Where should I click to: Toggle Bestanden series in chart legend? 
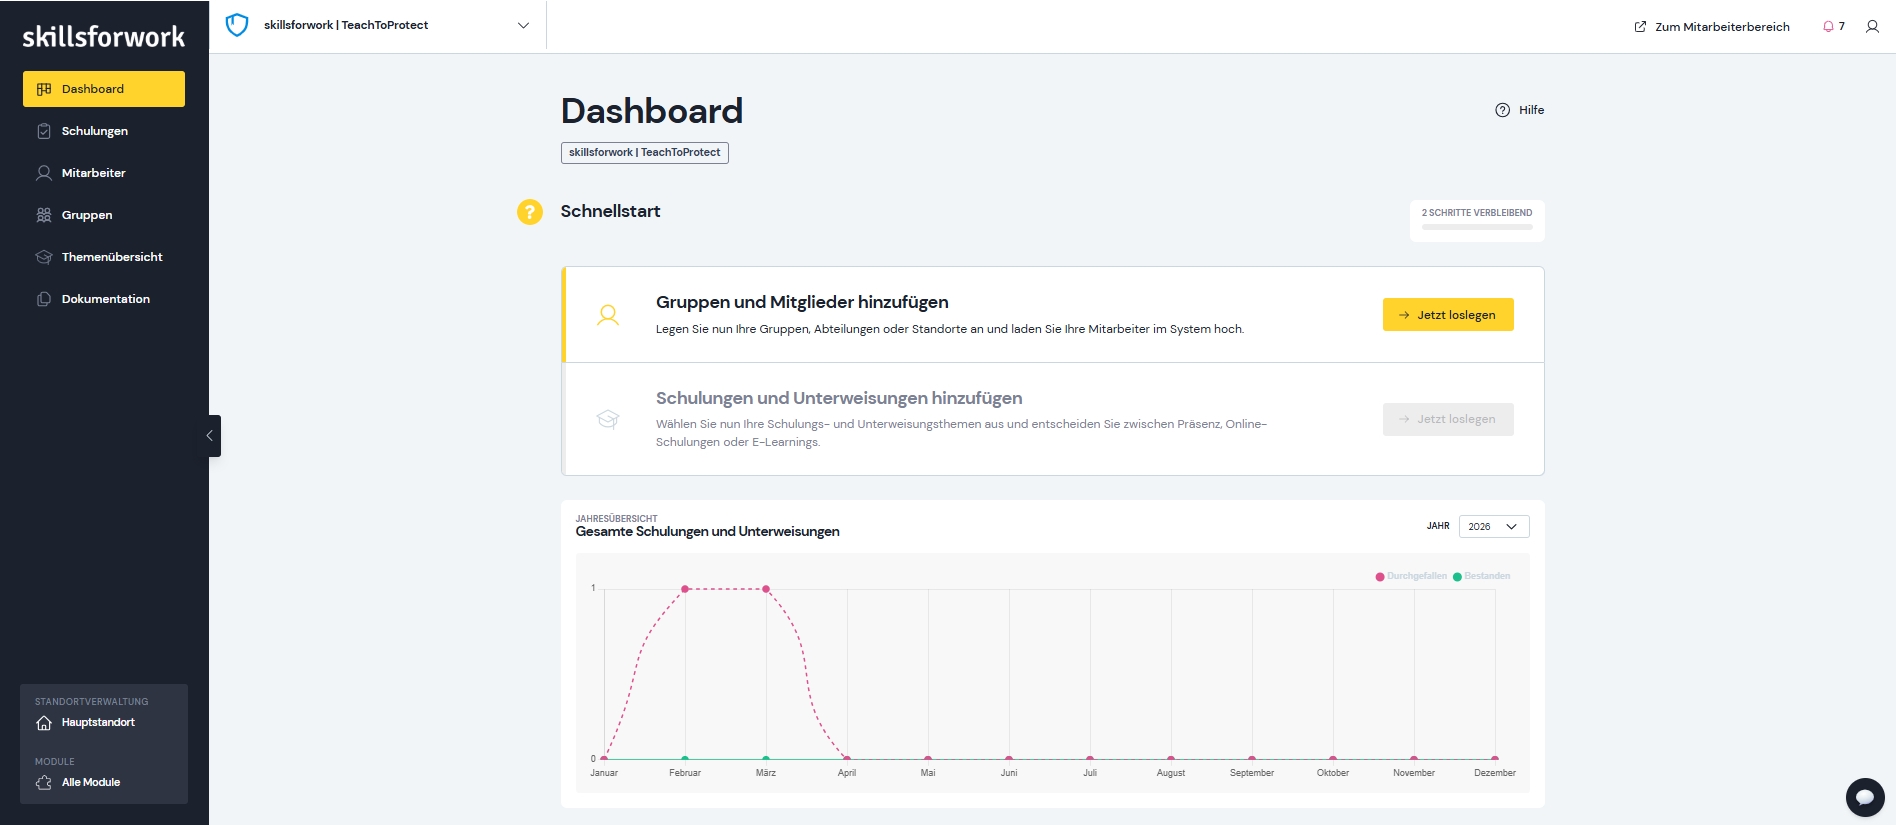1481,577
